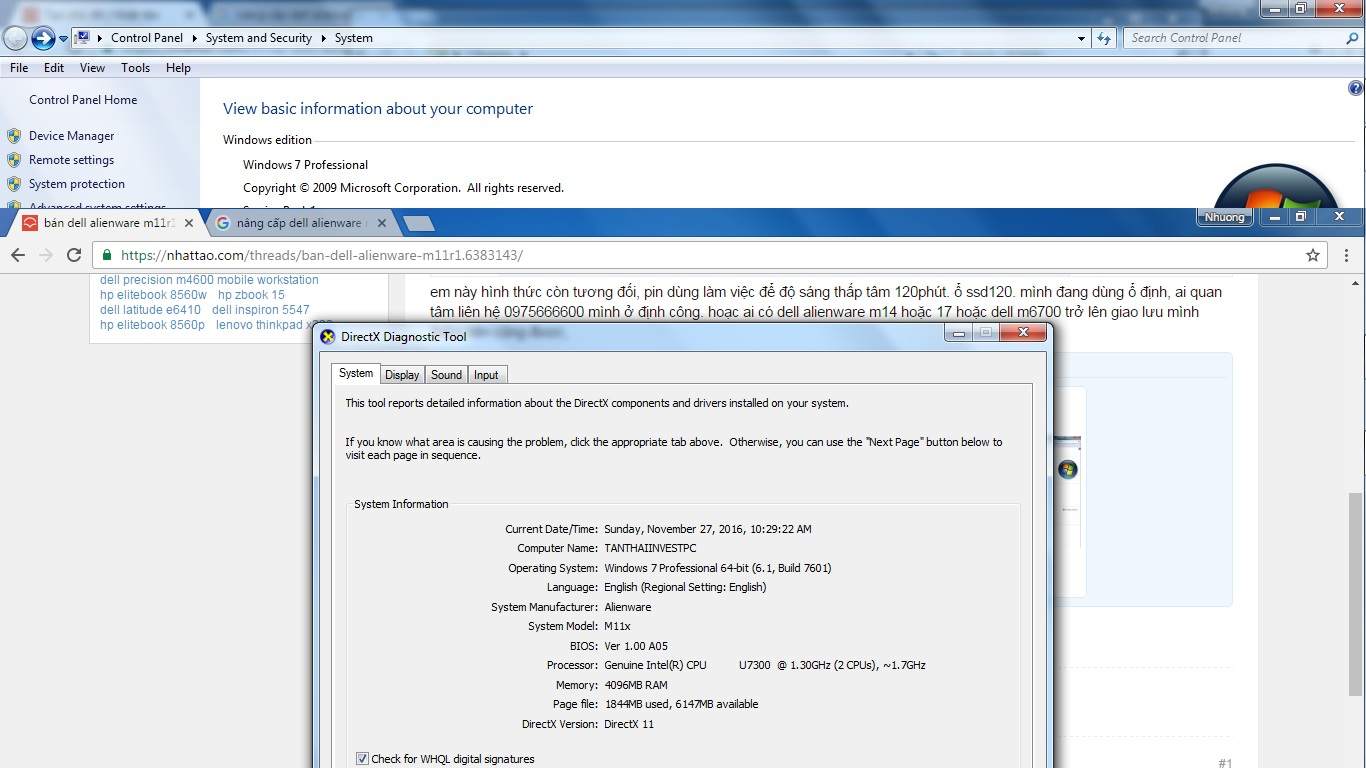The image size is (1366, 768).
Task: Open Device Manager link
Action: click(x=71, y=136)
